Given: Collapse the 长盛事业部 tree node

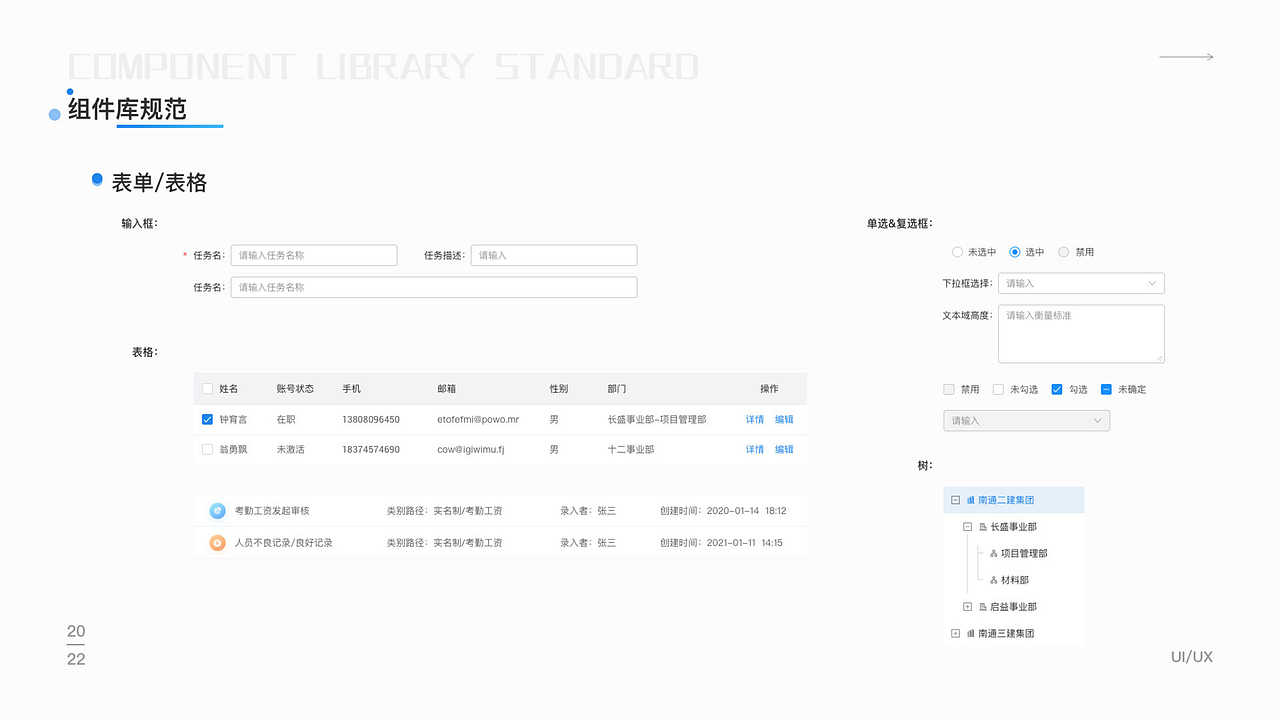Looking at the screenshot, I should pyautogui.click(x=967, y=527).
